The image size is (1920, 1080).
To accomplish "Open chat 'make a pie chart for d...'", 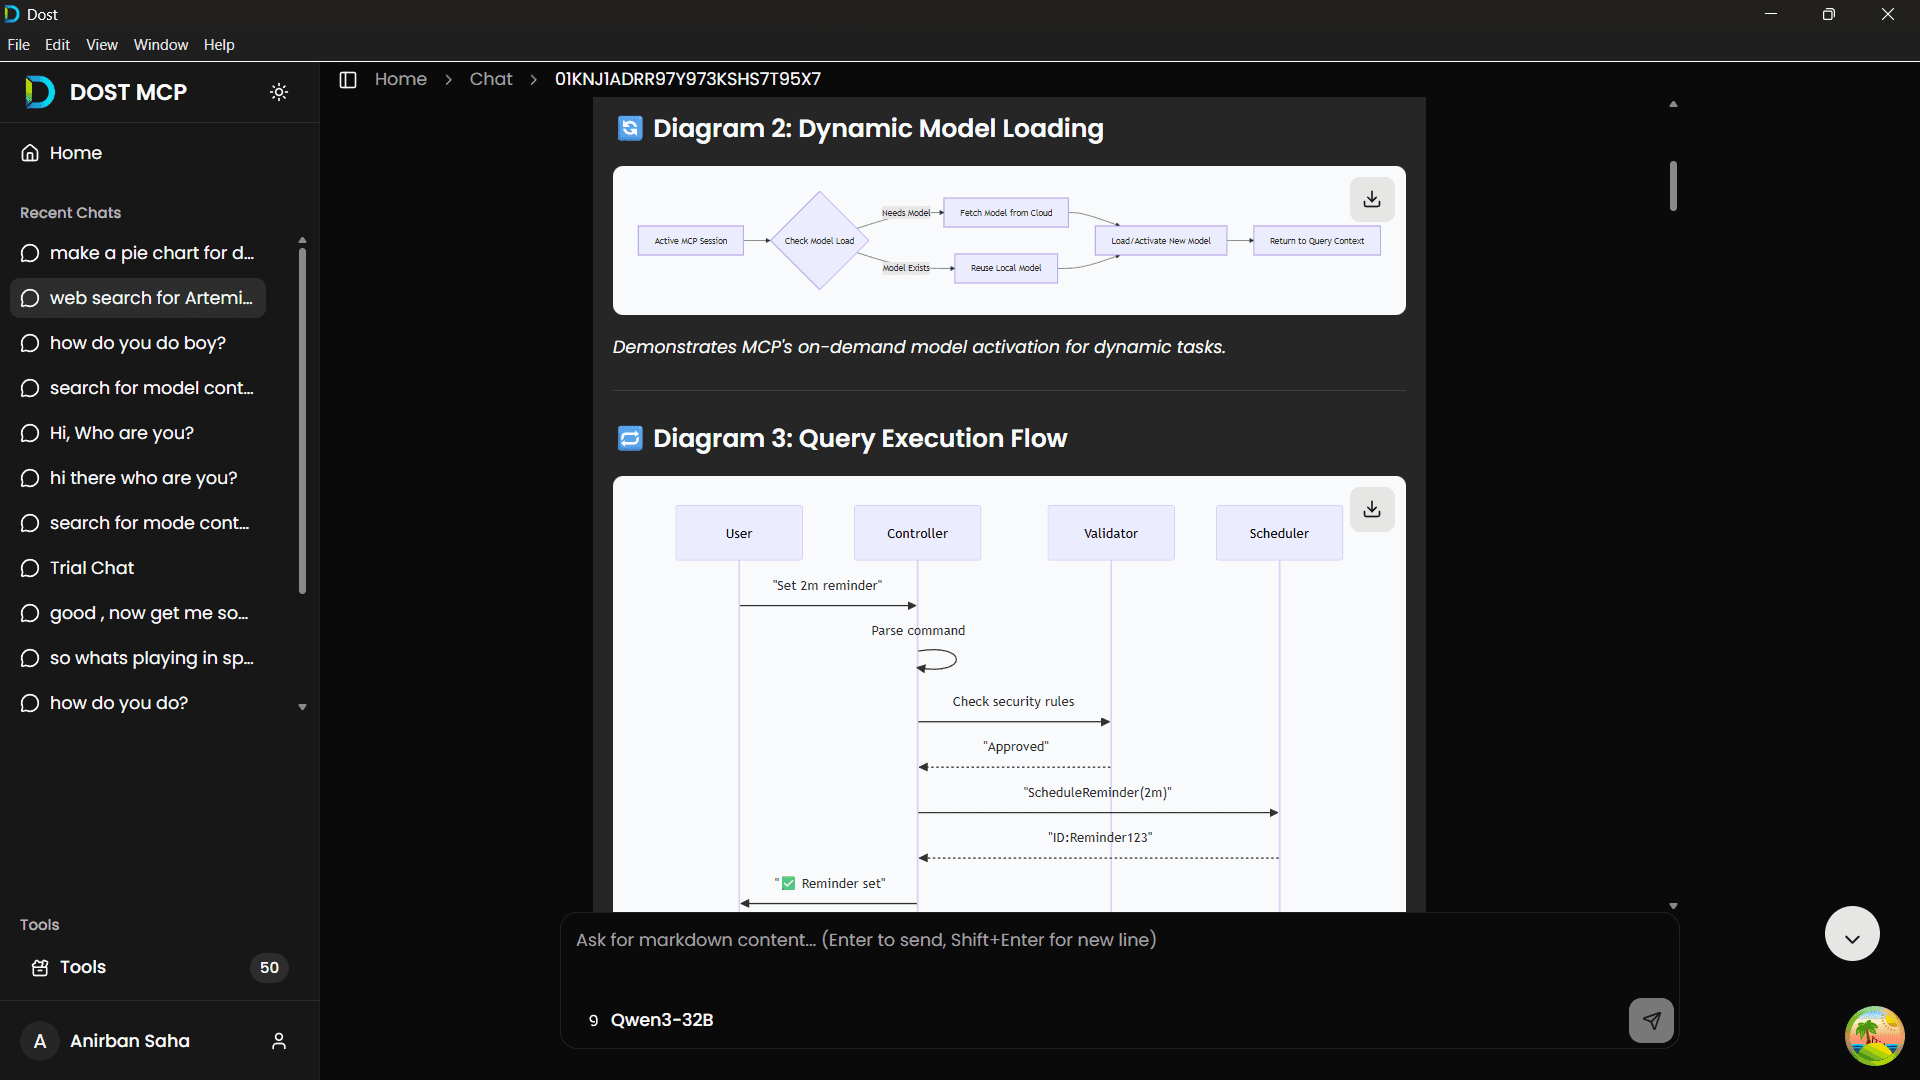I will click(x=138, y=253).
